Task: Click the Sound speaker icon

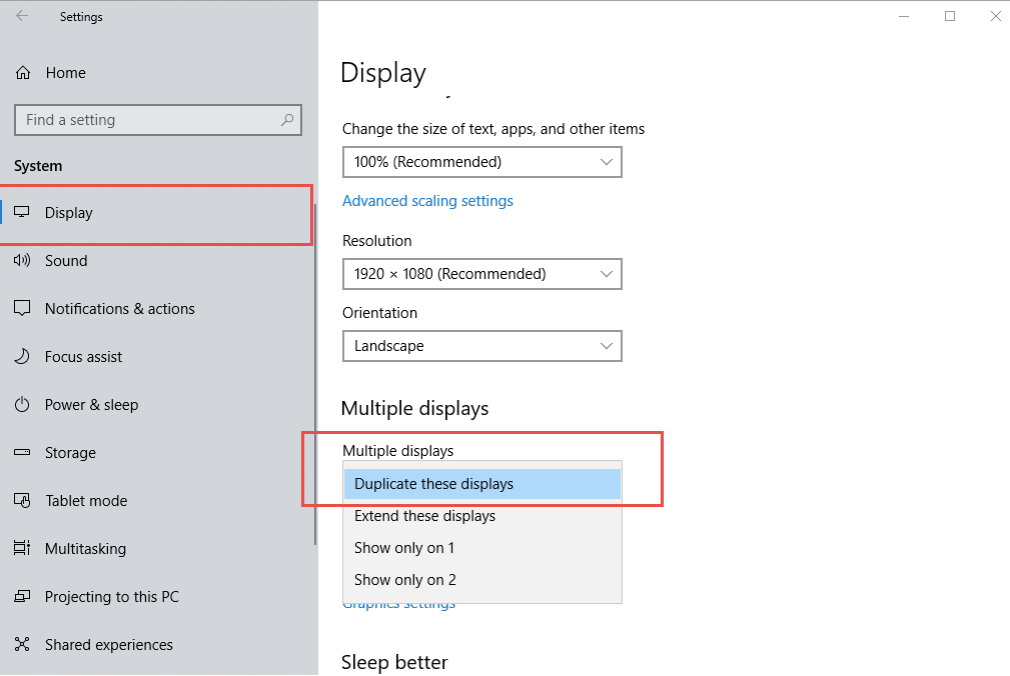Action: (22, 260)
